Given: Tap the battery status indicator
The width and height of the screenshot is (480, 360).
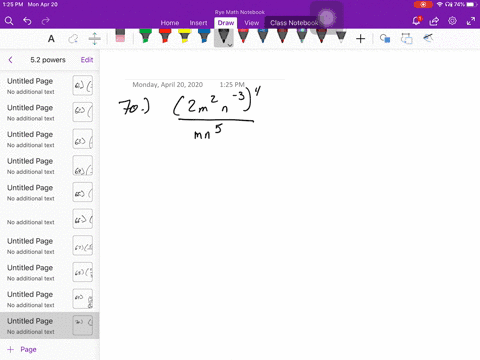Looking at the screenshot, I should pyautogui.click(x=471, y=4).
